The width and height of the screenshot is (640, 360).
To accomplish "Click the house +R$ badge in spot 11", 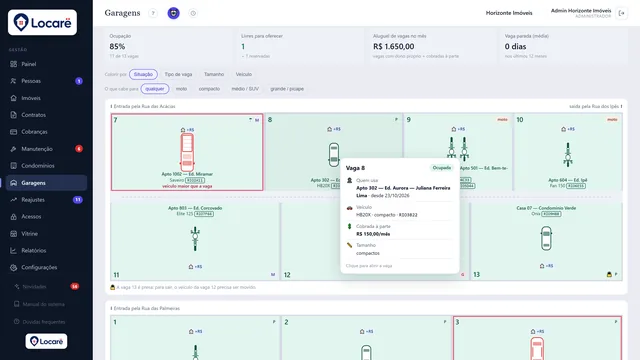I will 195,267.
